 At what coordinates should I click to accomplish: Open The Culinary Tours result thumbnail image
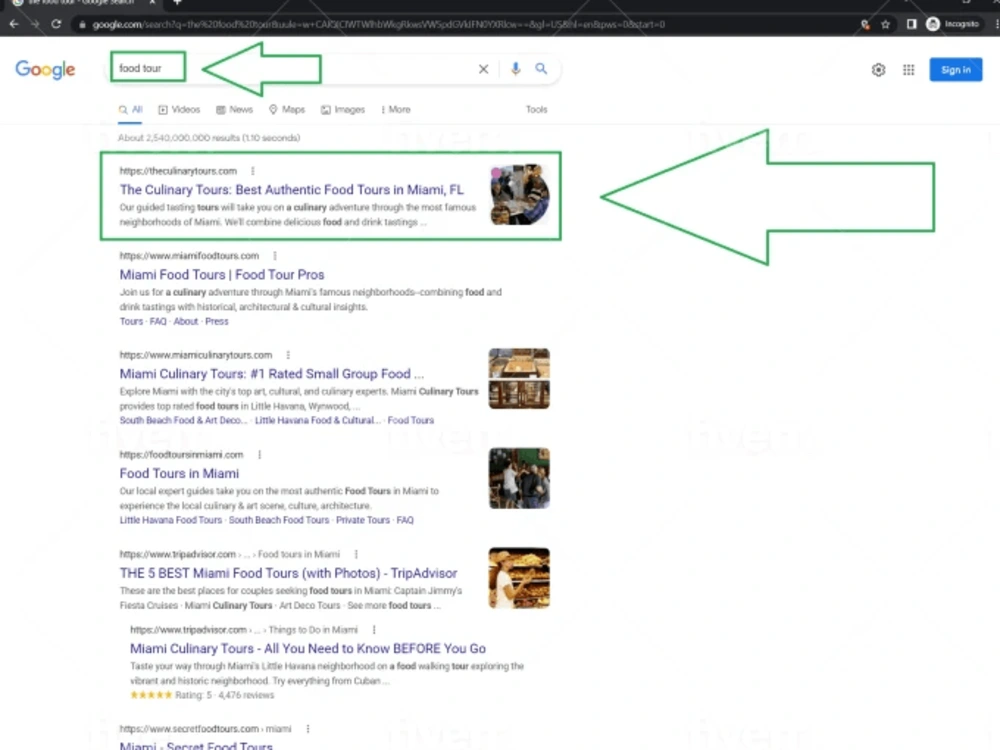click(520, 195)
